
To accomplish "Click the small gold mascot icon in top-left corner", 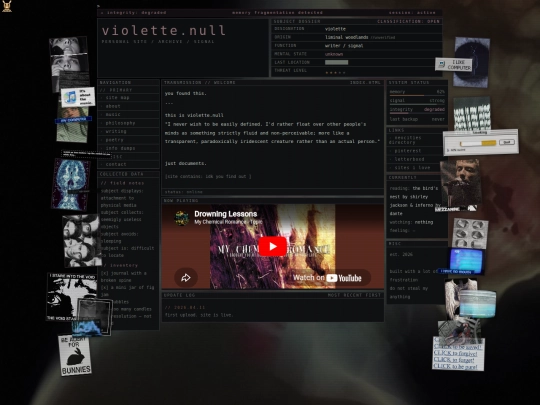I will point(7,6).
